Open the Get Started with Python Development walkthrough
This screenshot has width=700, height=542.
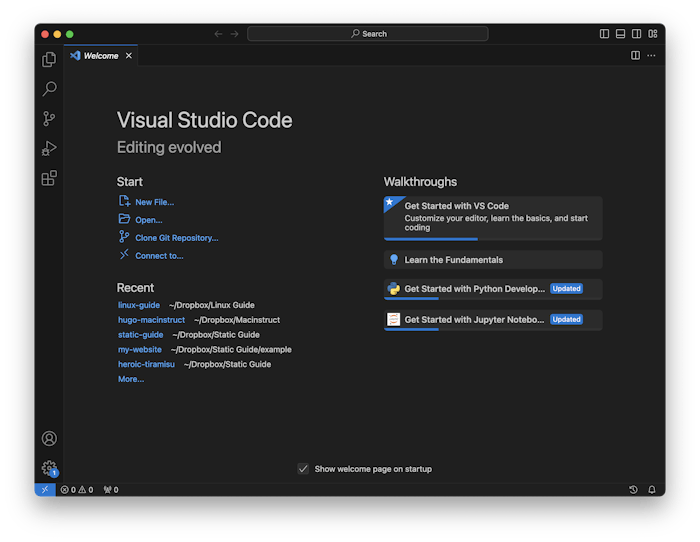[474, 289]
